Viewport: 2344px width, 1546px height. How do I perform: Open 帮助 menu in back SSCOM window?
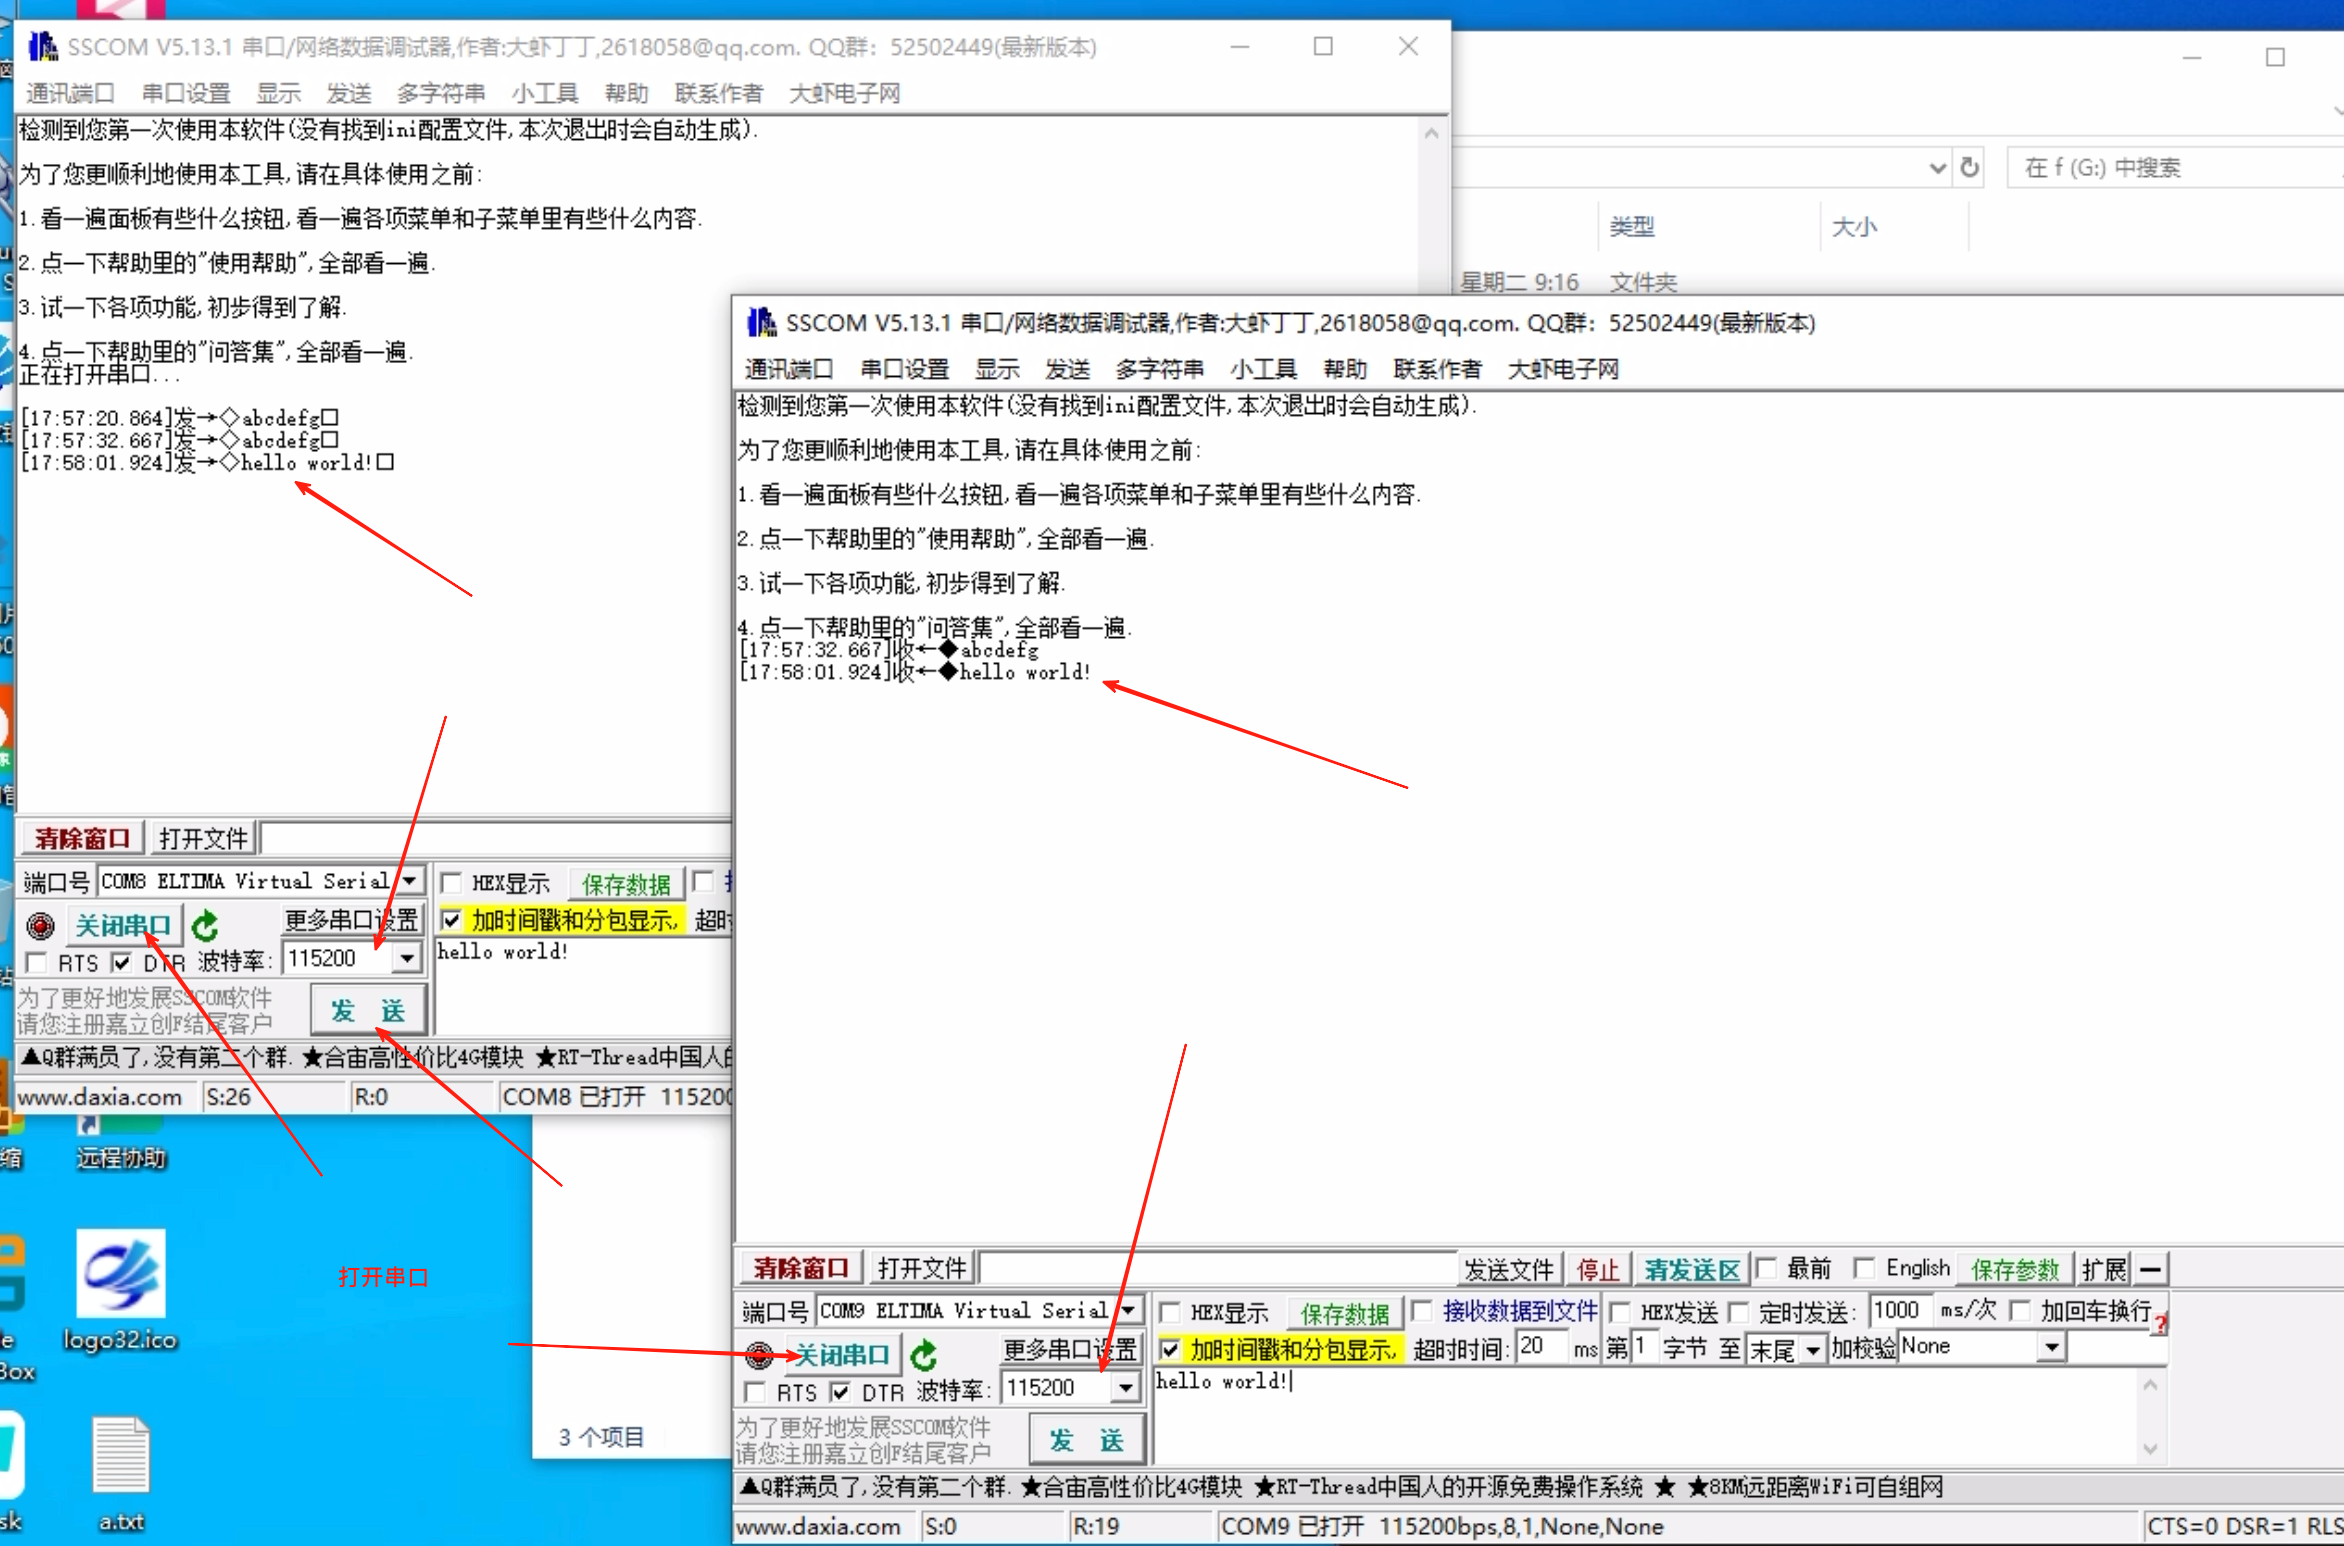click(x=626, y=93)
